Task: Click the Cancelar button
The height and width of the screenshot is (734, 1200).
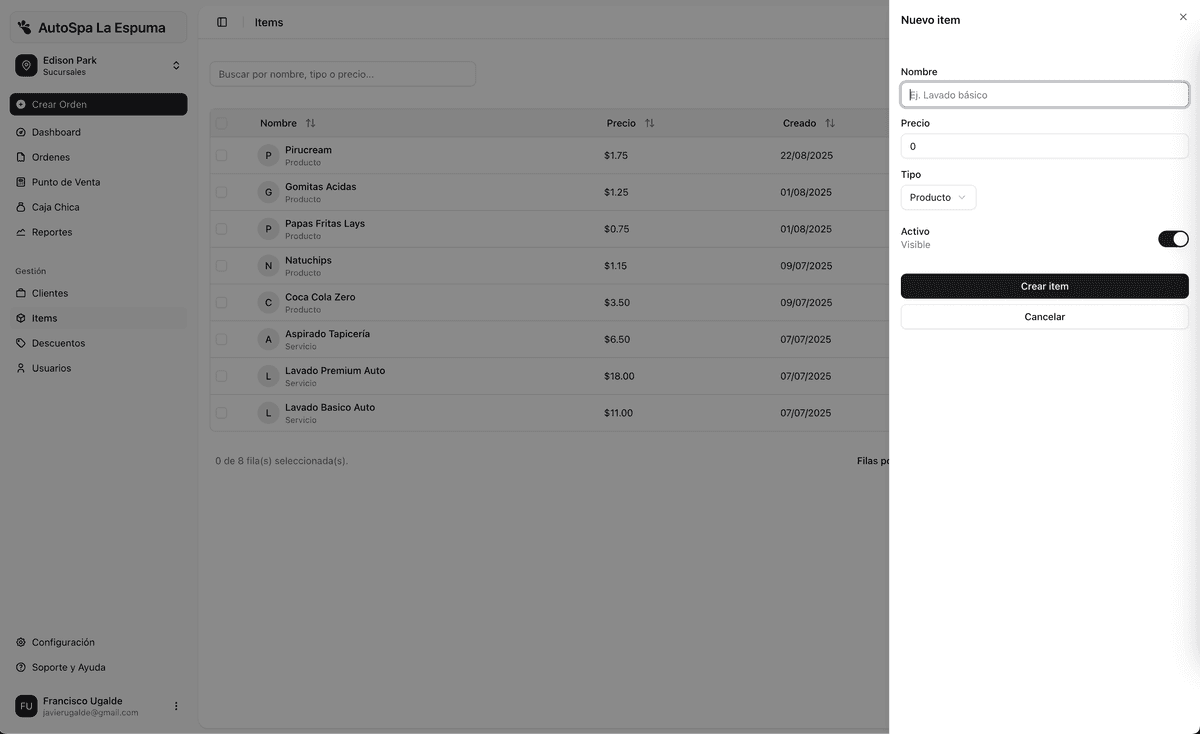Action: [1044, 317]
